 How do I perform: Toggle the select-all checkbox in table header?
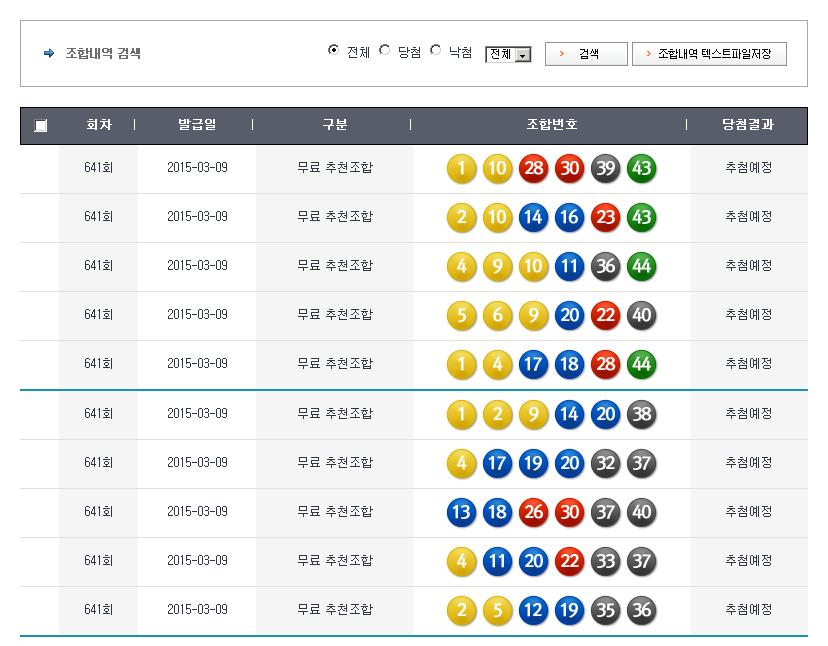coord(40,126)
